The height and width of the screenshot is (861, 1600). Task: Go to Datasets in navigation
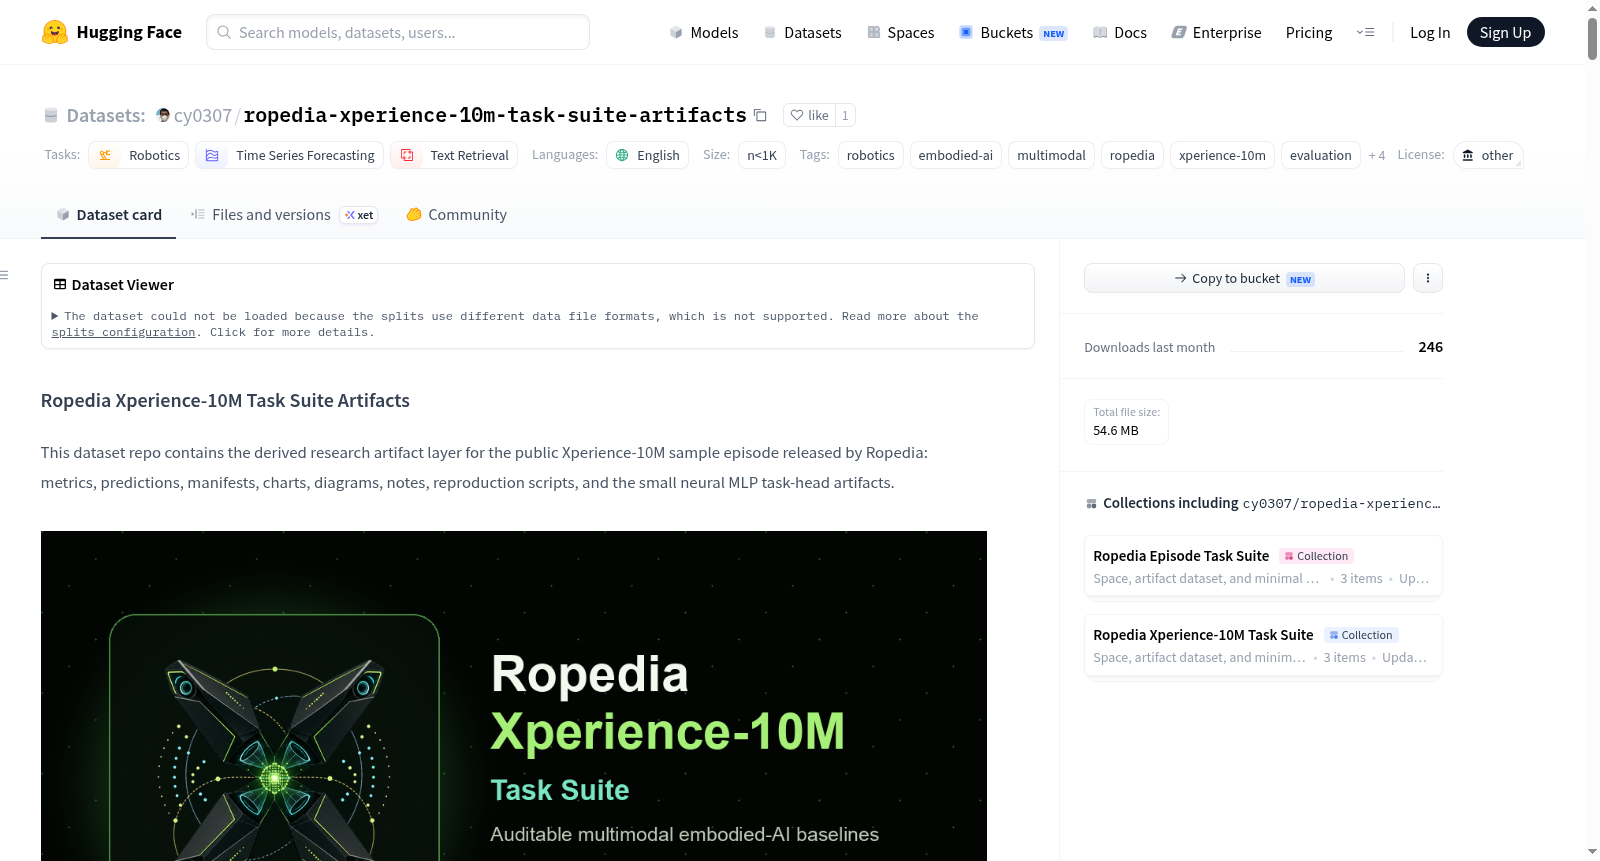(803, 32)
